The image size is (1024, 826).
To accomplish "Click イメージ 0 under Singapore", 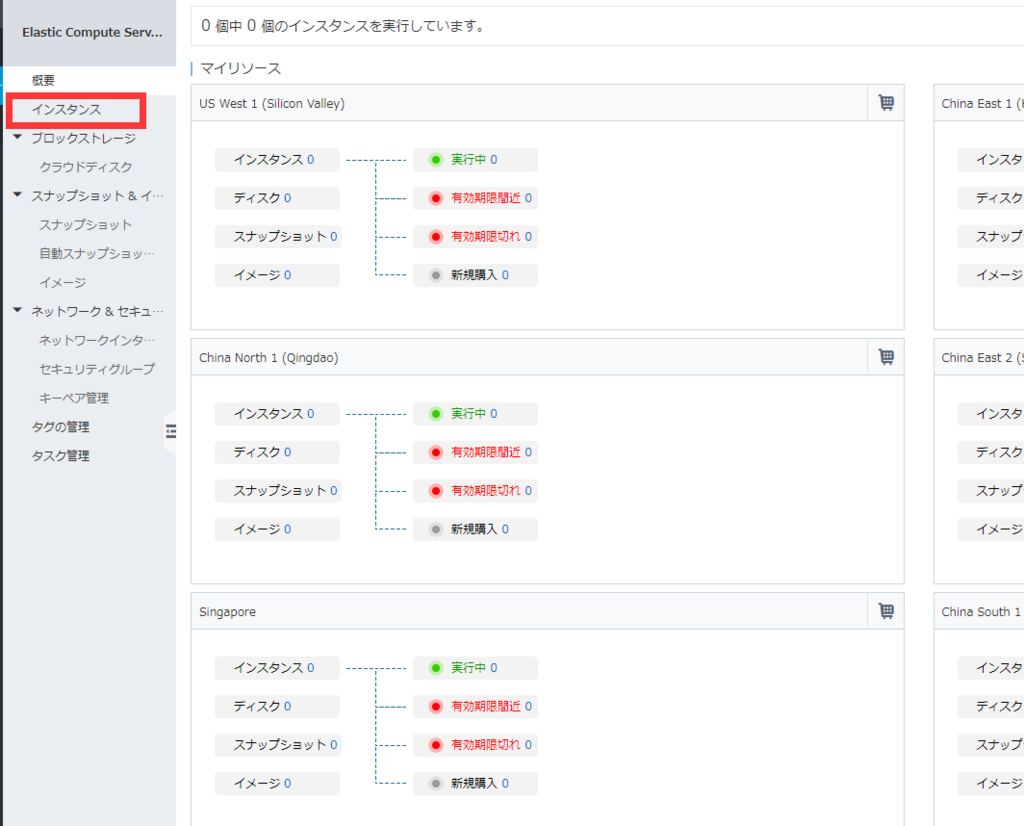I will pos(277,783).
